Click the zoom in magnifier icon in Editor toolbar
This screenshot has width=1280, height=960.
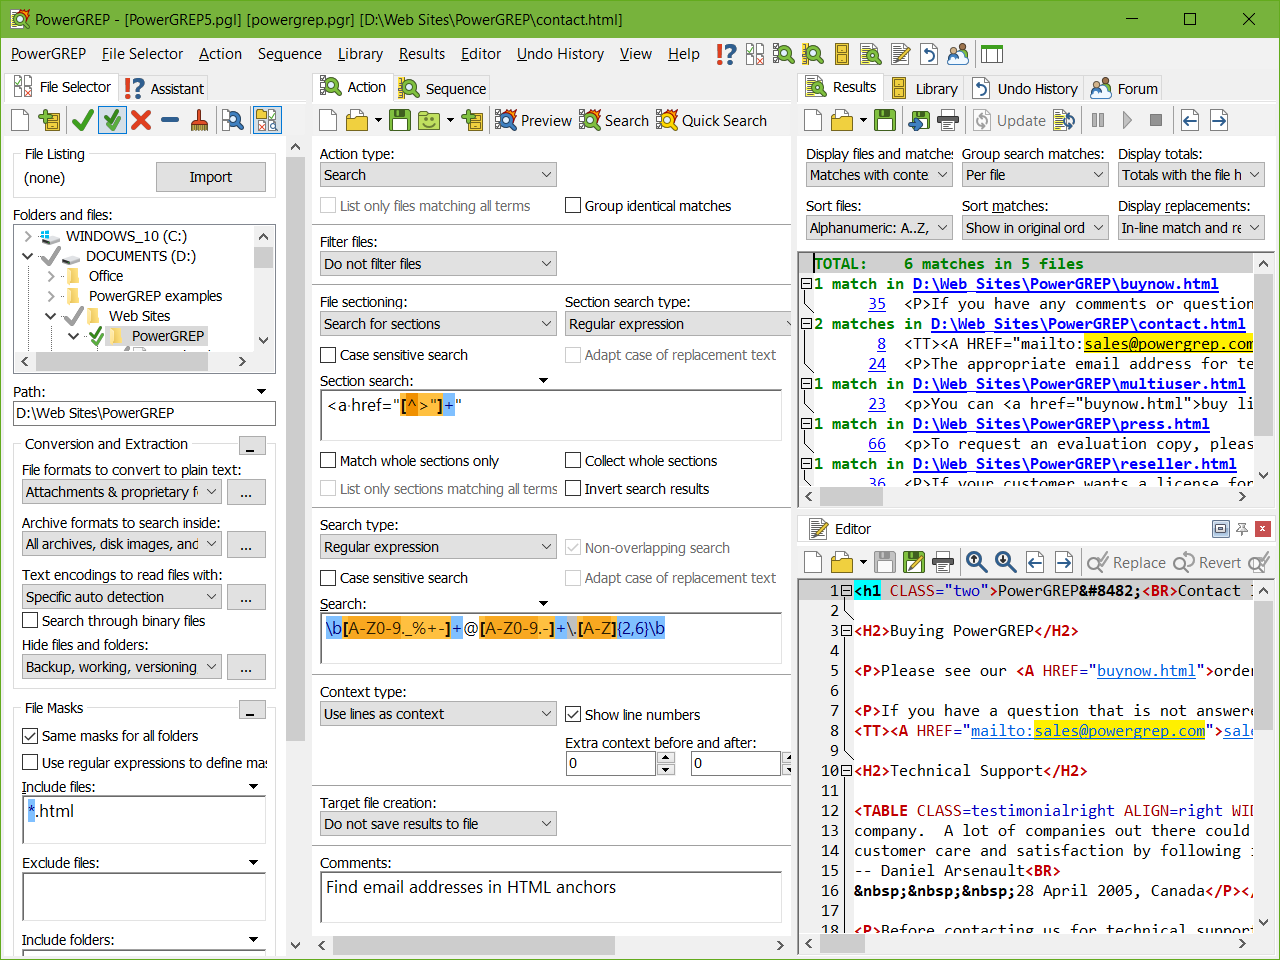(977, 562)
